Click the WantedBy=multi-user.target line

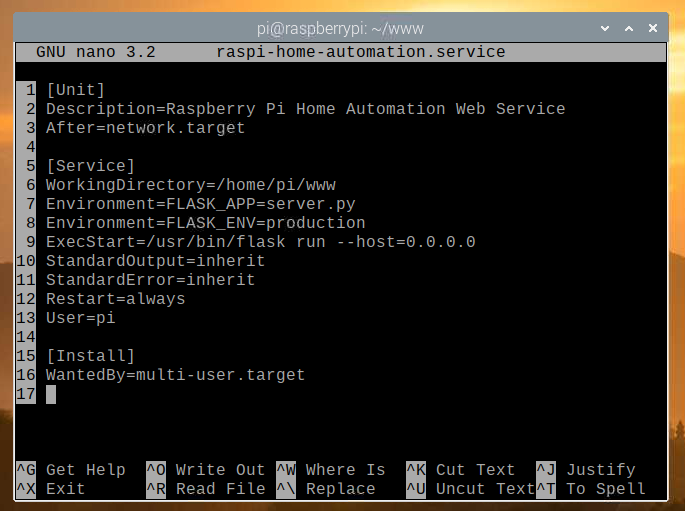coord(175,375)
